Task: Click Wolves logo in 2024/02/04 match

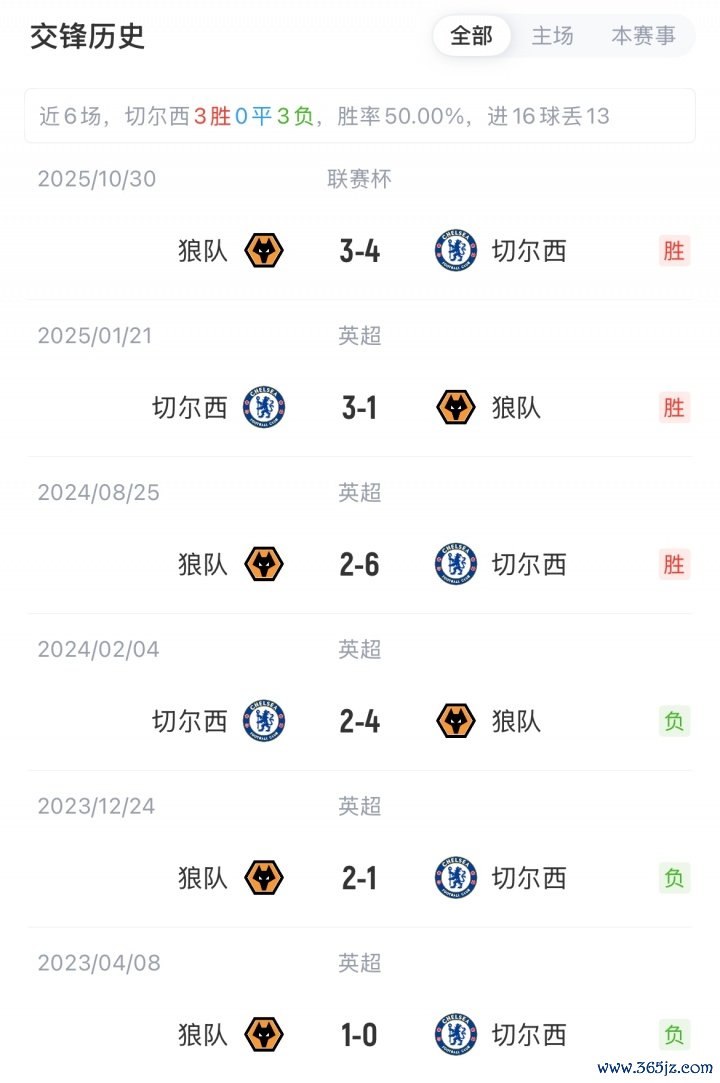Action: point(456,721)
